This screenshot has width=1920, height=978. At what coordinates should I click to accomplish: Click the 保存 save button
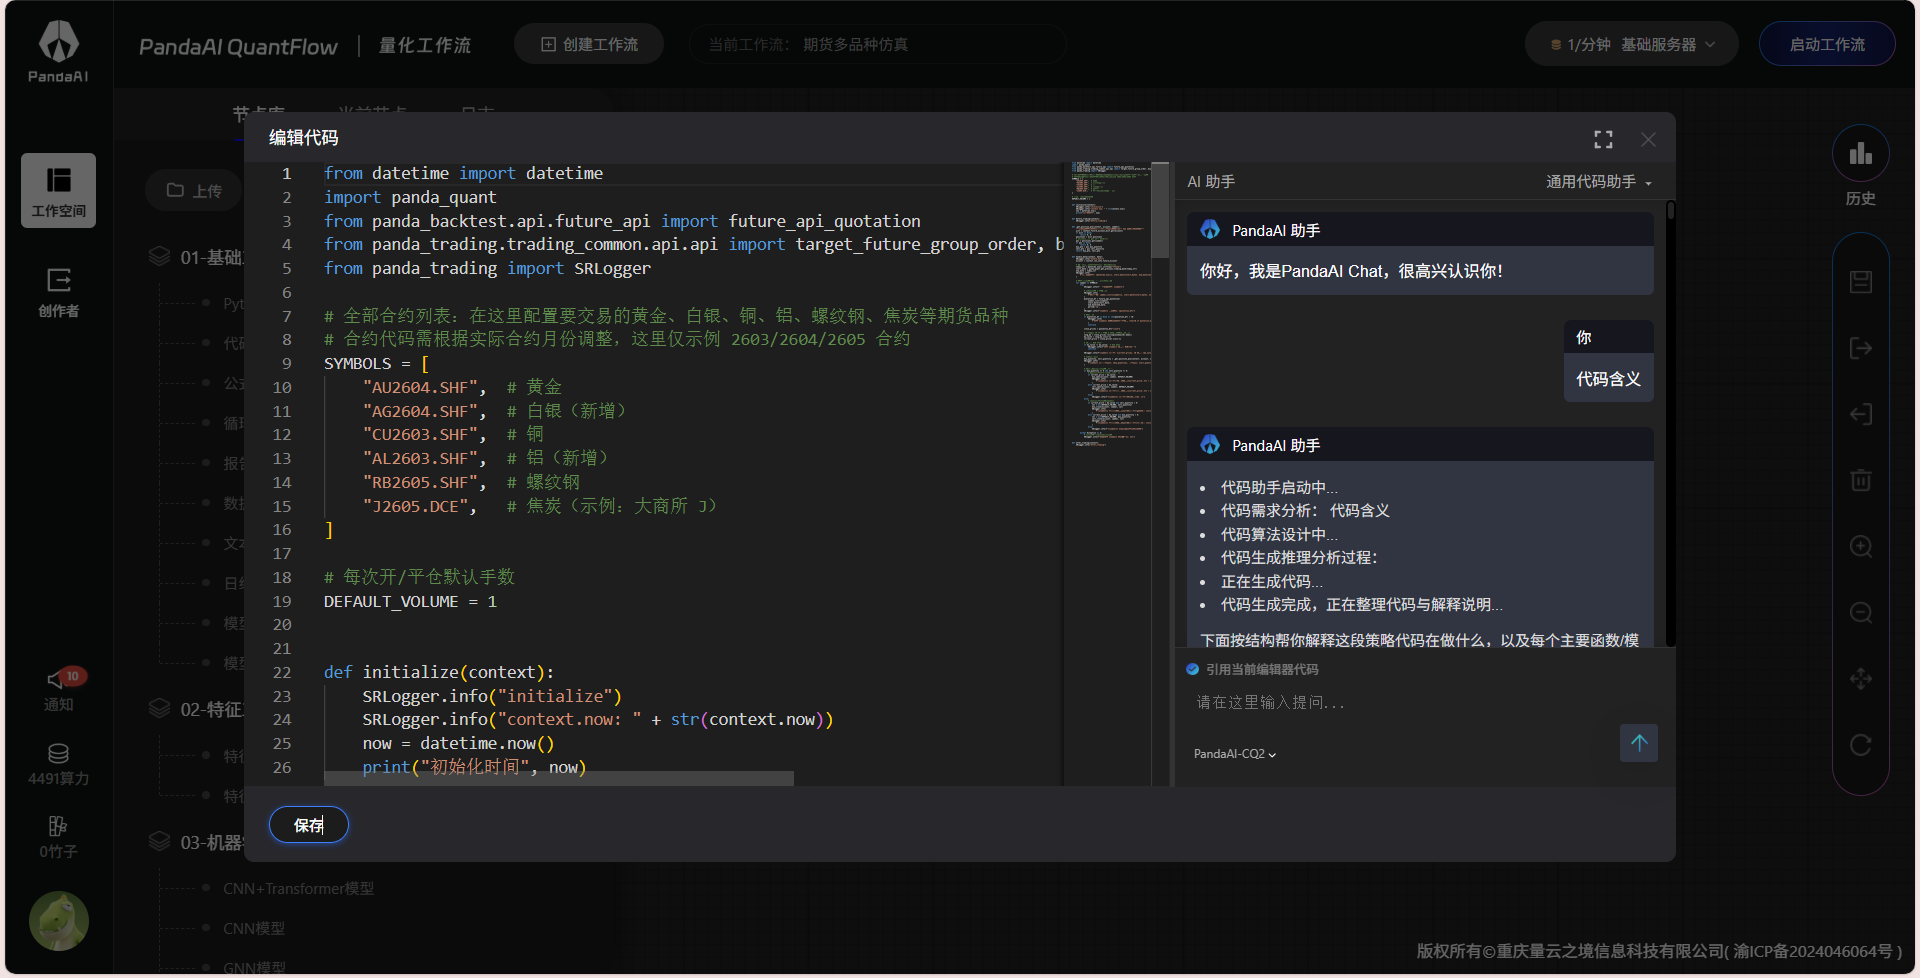(309, 825)
